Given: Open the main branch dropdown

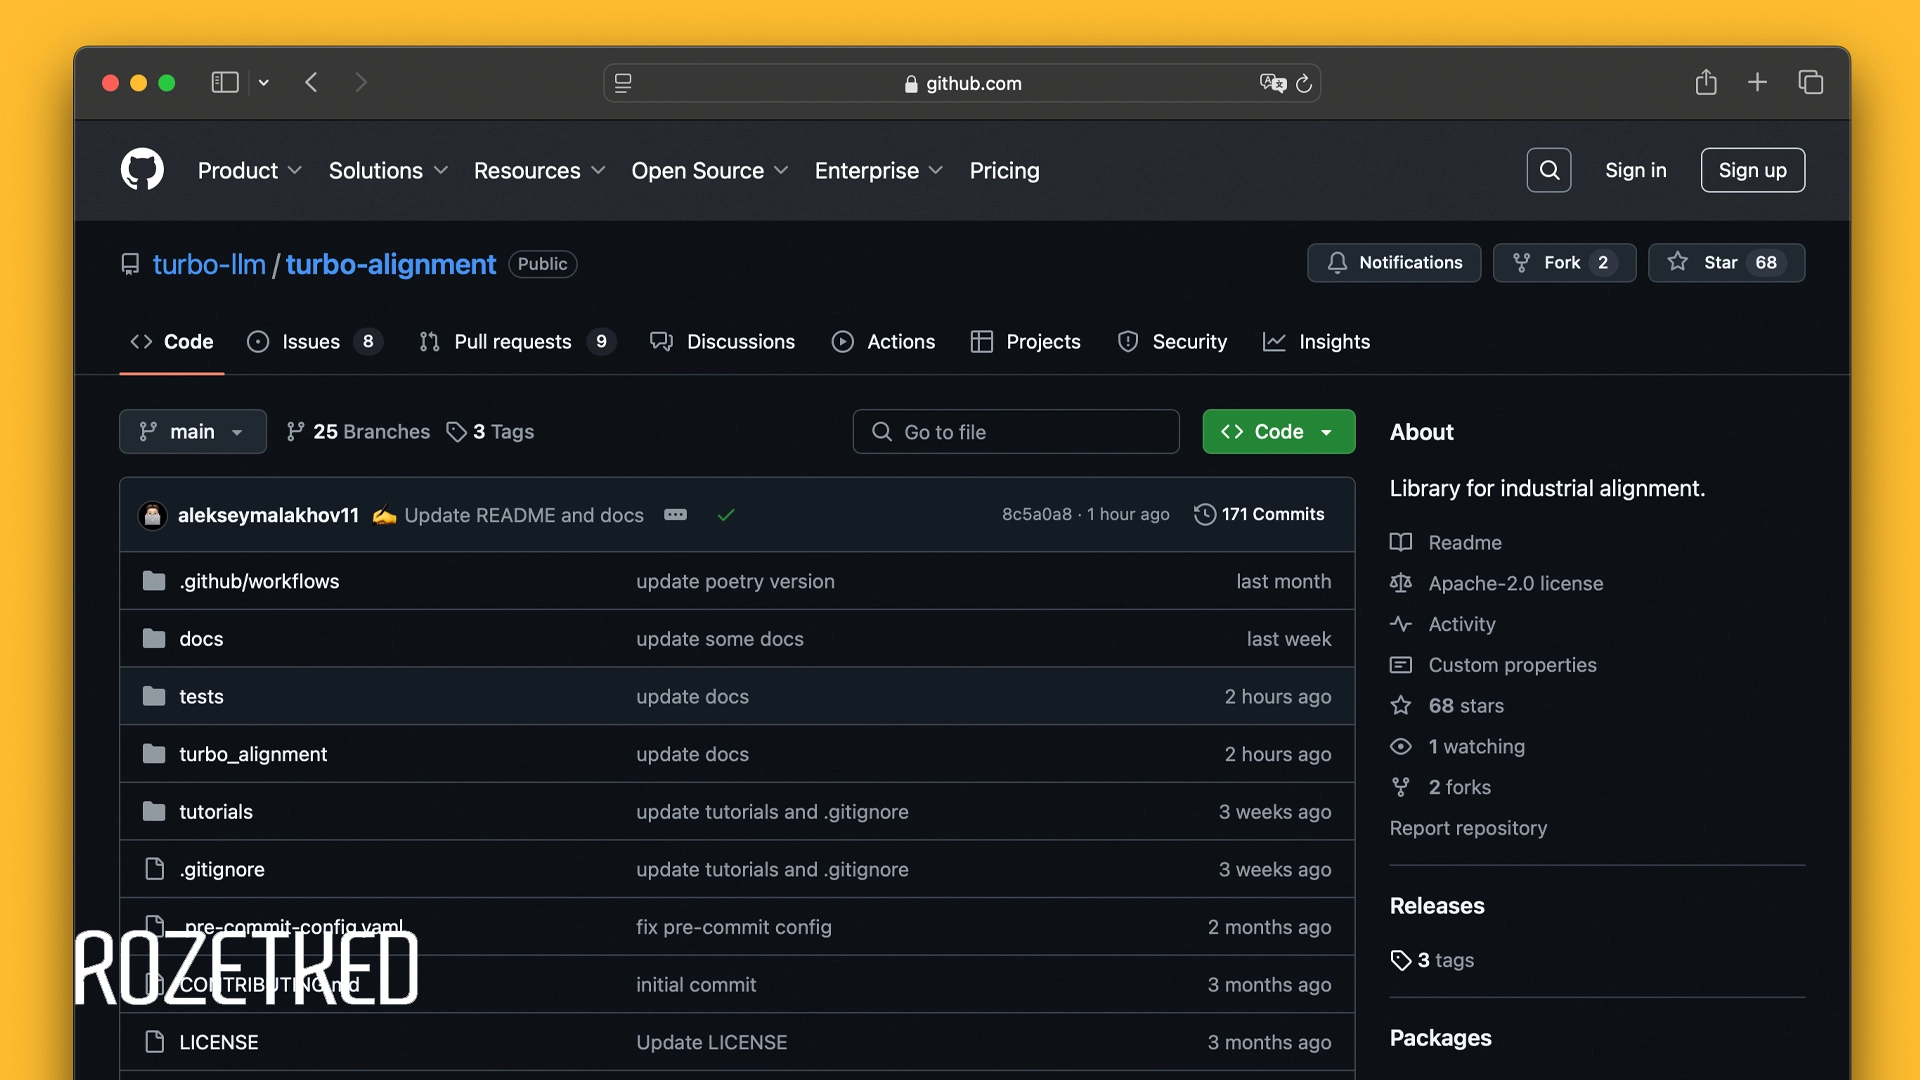Looking at the screenshot, I should click(193, 432).
